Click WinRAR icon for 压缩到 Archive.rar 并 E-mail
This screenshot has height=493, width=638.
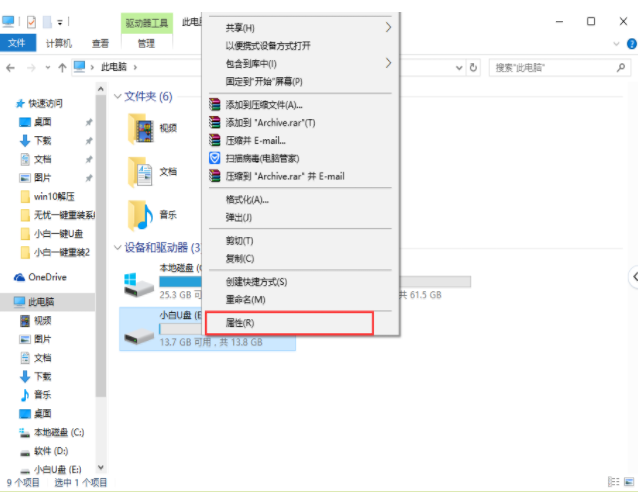(x=214, y=176)
